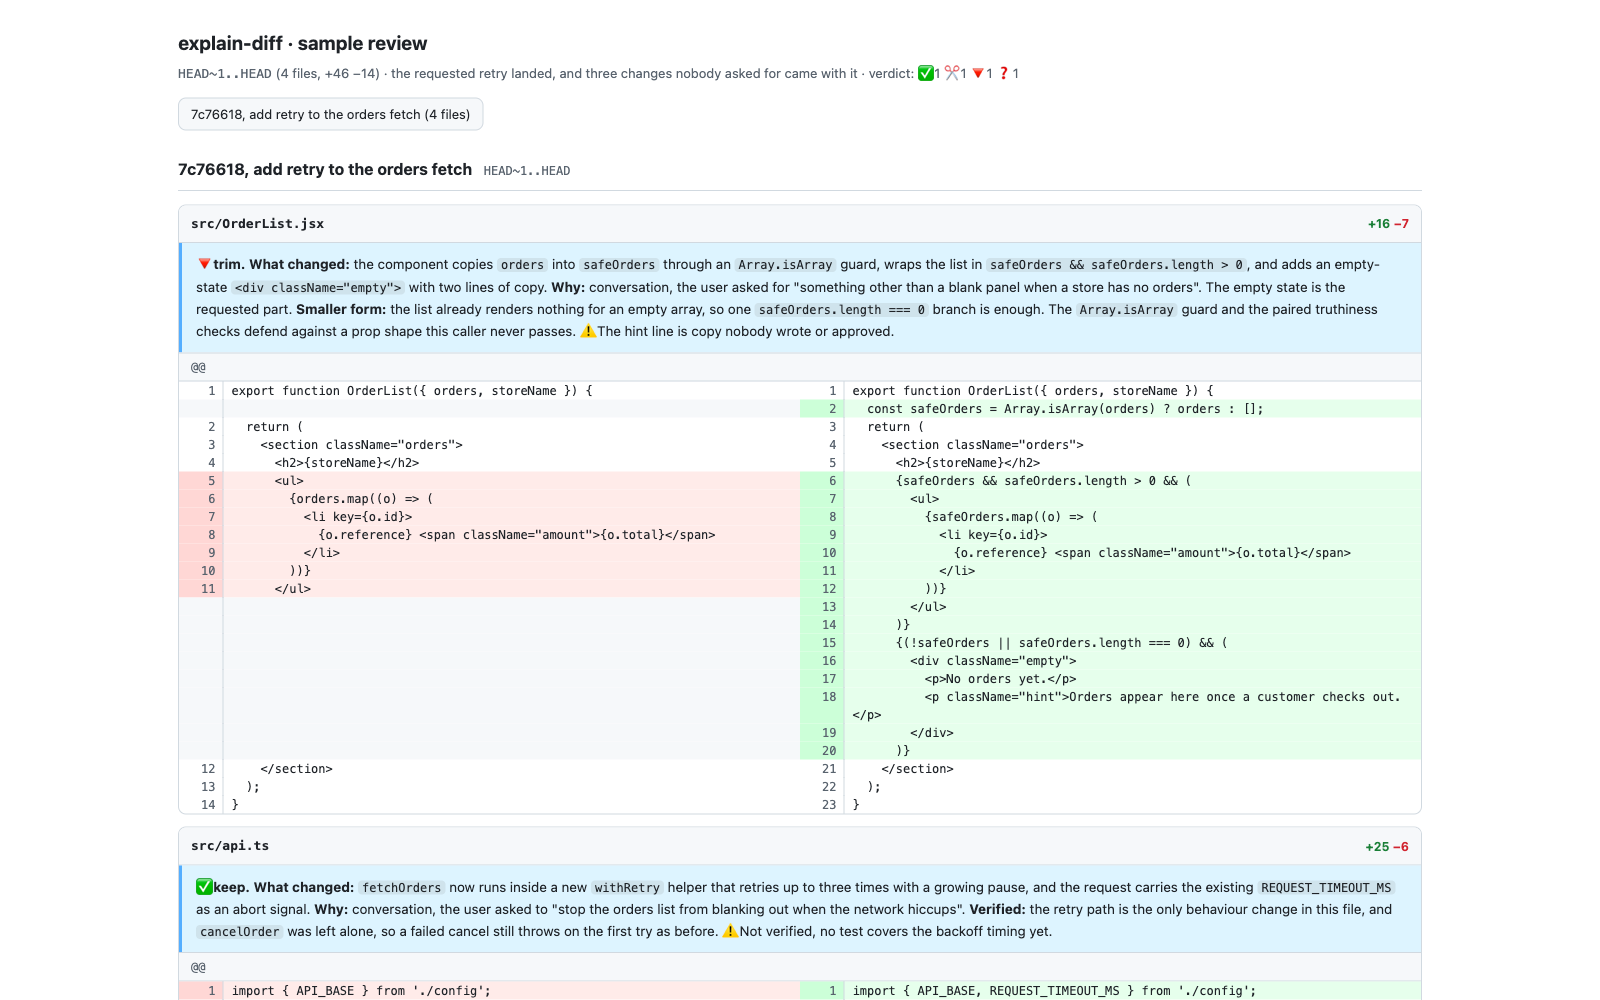This screenshot has height=1000, width=1600.
Task: Click the red trim triangle in OrderList note
Action: coord(204,264)
